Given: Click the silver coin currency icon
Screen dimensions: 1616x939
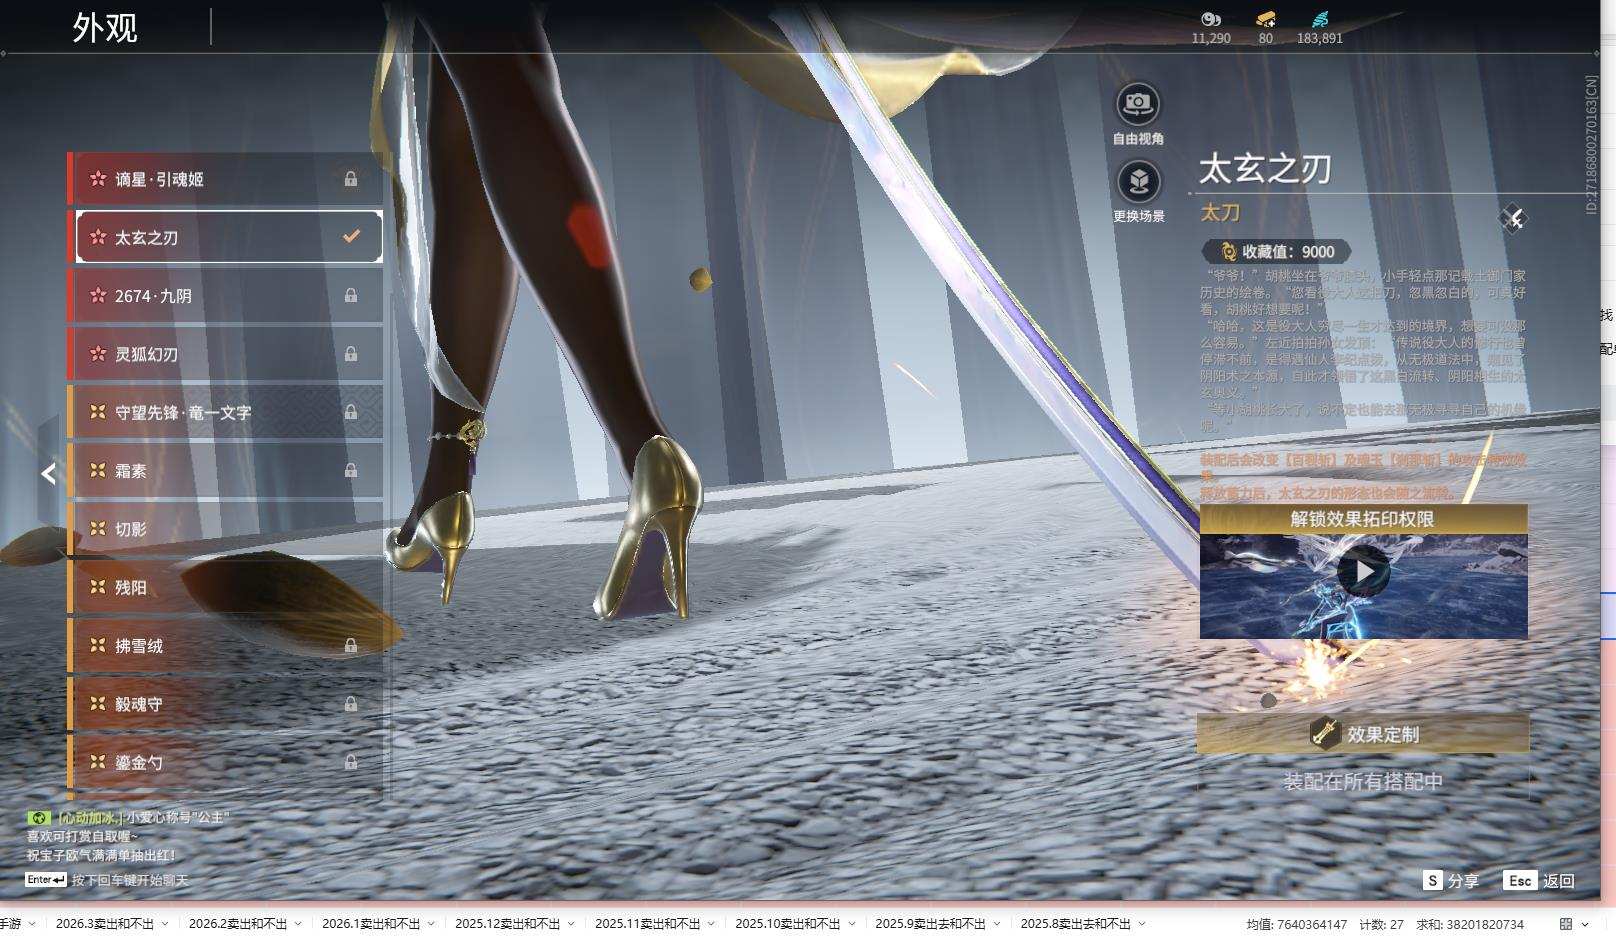Looking at the screenshot, I should coord(1210,19).
